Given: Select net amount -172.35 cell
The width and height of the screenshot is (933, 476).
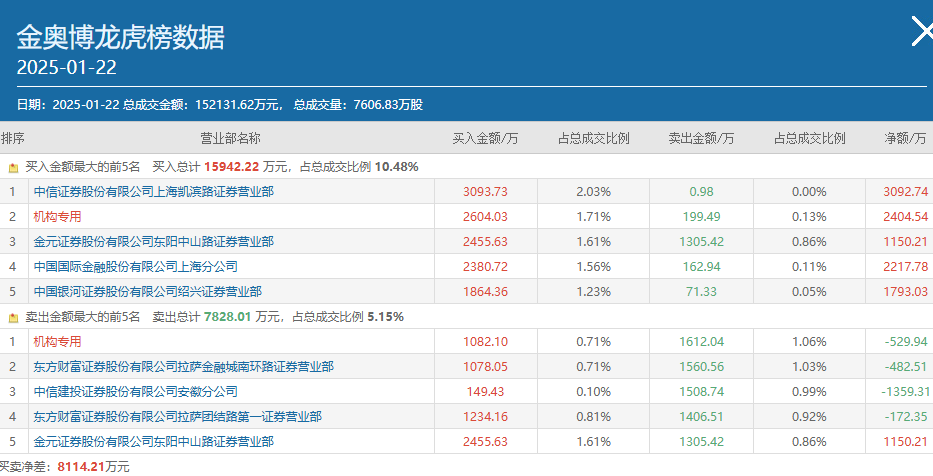Looking at the screenshot, I should point(900,416).
